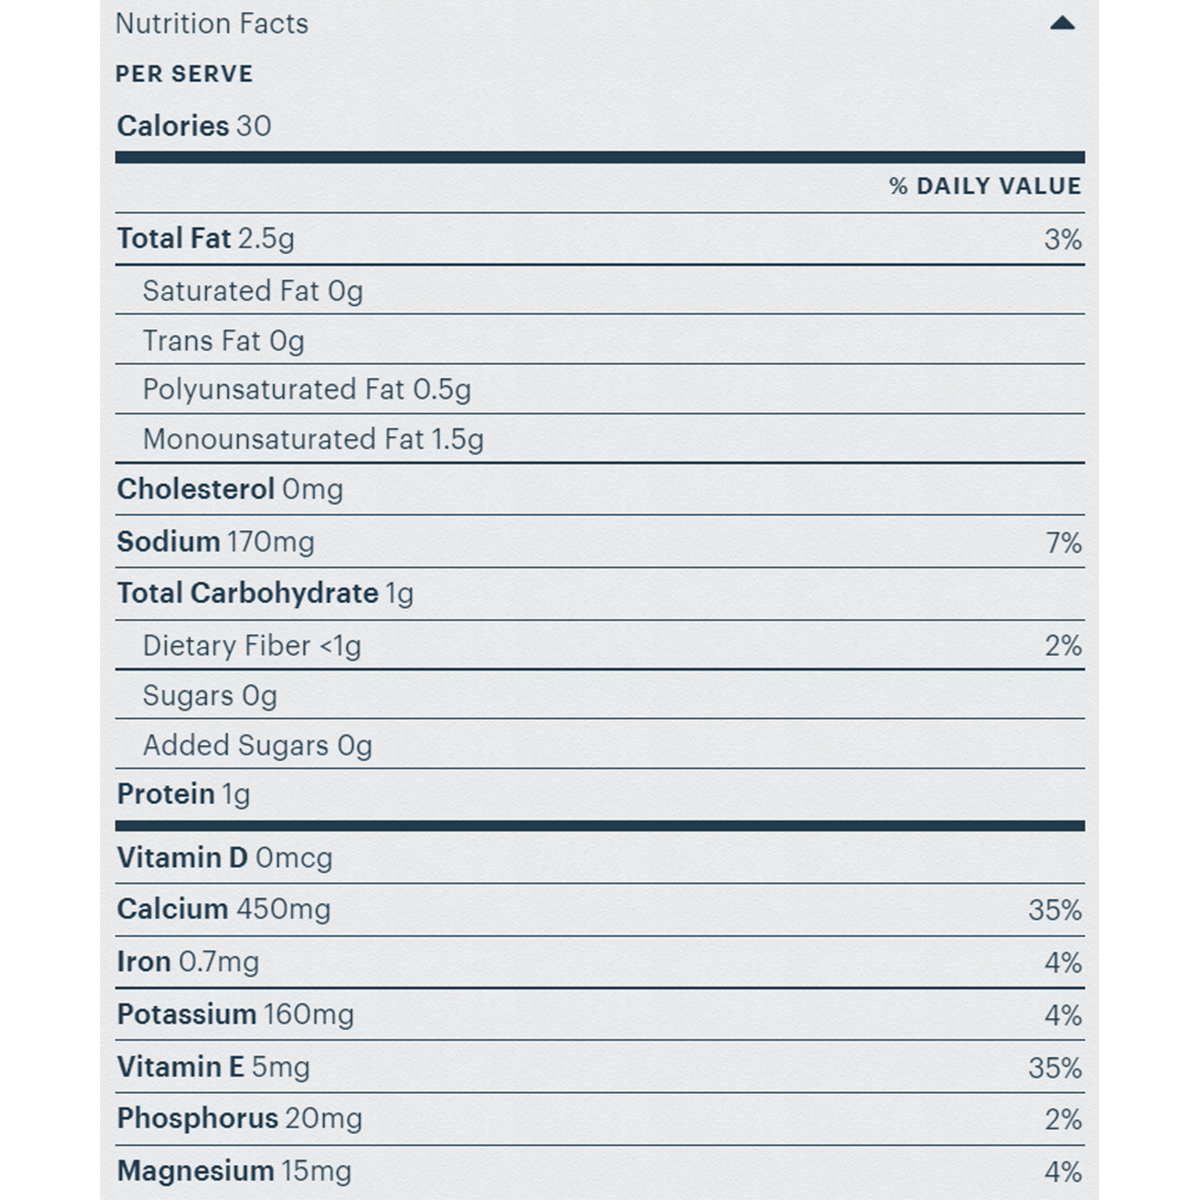The width and height of the screenshot is (1200, 1200).
Task: Select the Potassium 160mg row
Action: tap(236, 1014)
